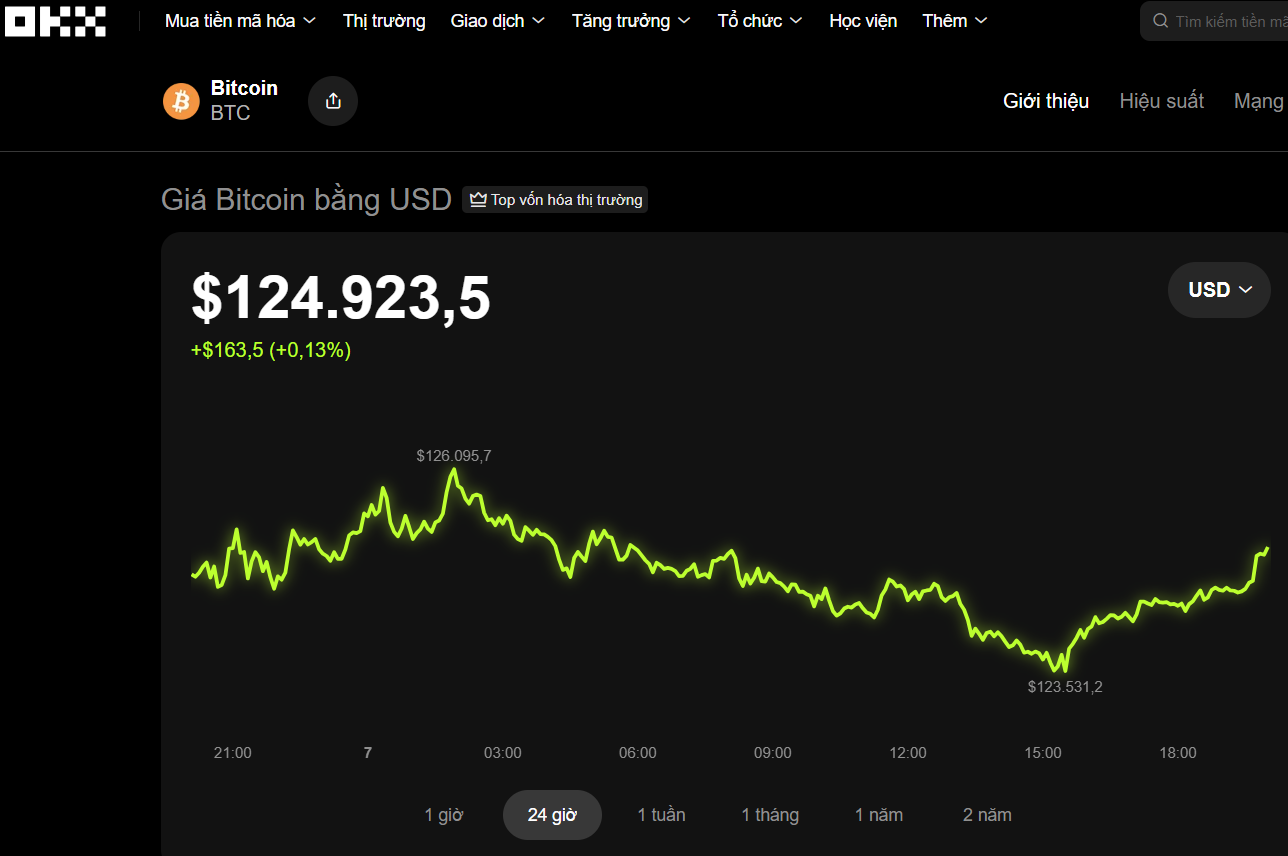This screenshot has height=856, width=1288.
Task: Click the Top vốn hóa thị trường badge
Action: (555, 200)
